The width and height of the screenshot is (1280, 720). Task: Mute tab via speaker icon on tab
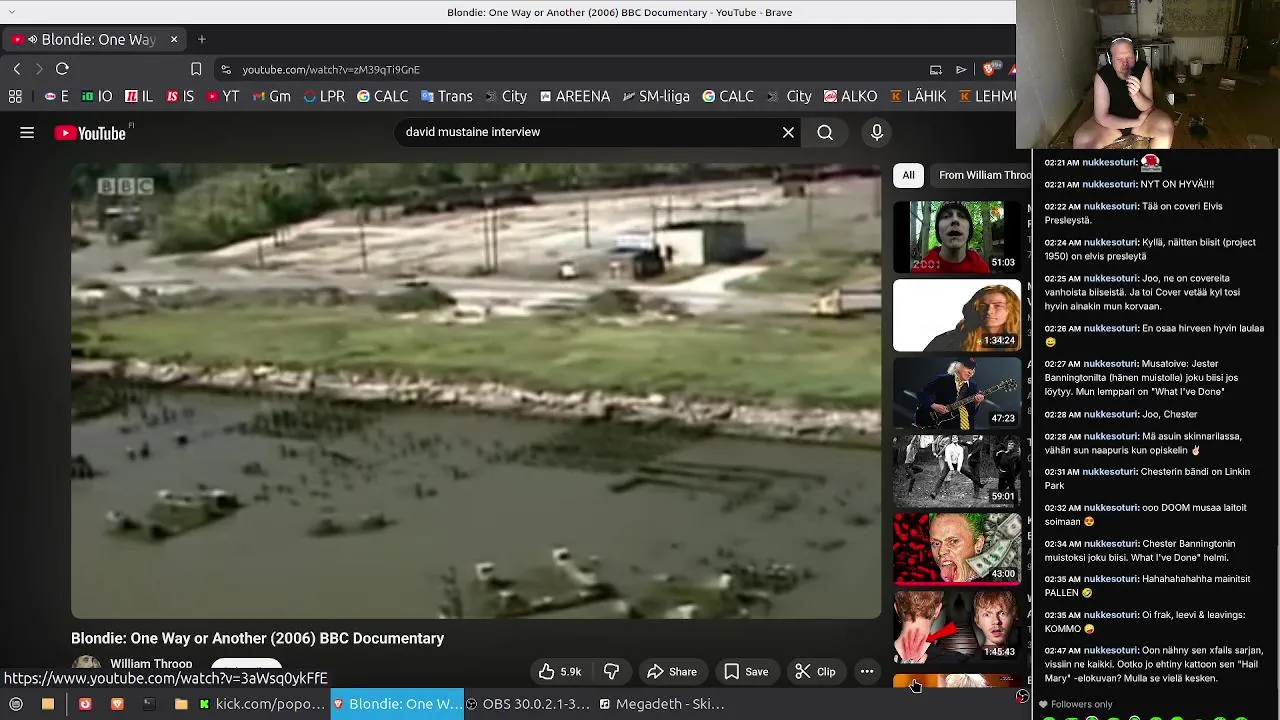(32, 39)
